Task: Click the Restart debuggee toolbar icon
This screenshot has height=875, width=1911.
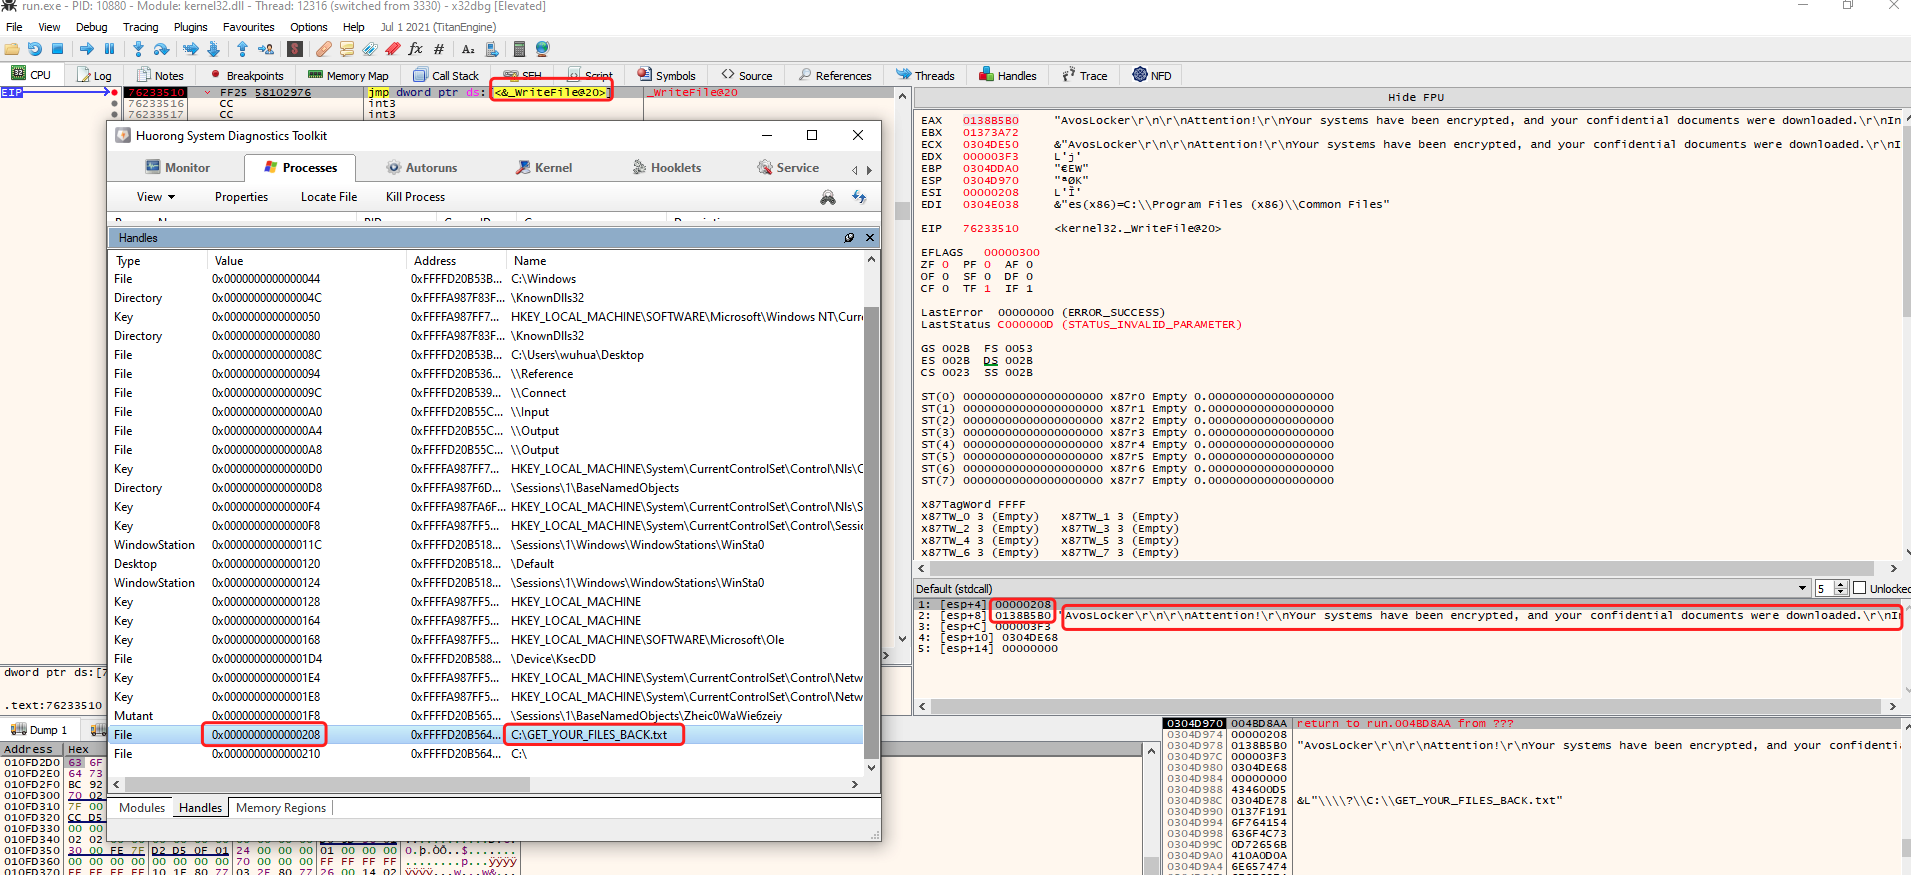Action: click(x=34, y=49)
